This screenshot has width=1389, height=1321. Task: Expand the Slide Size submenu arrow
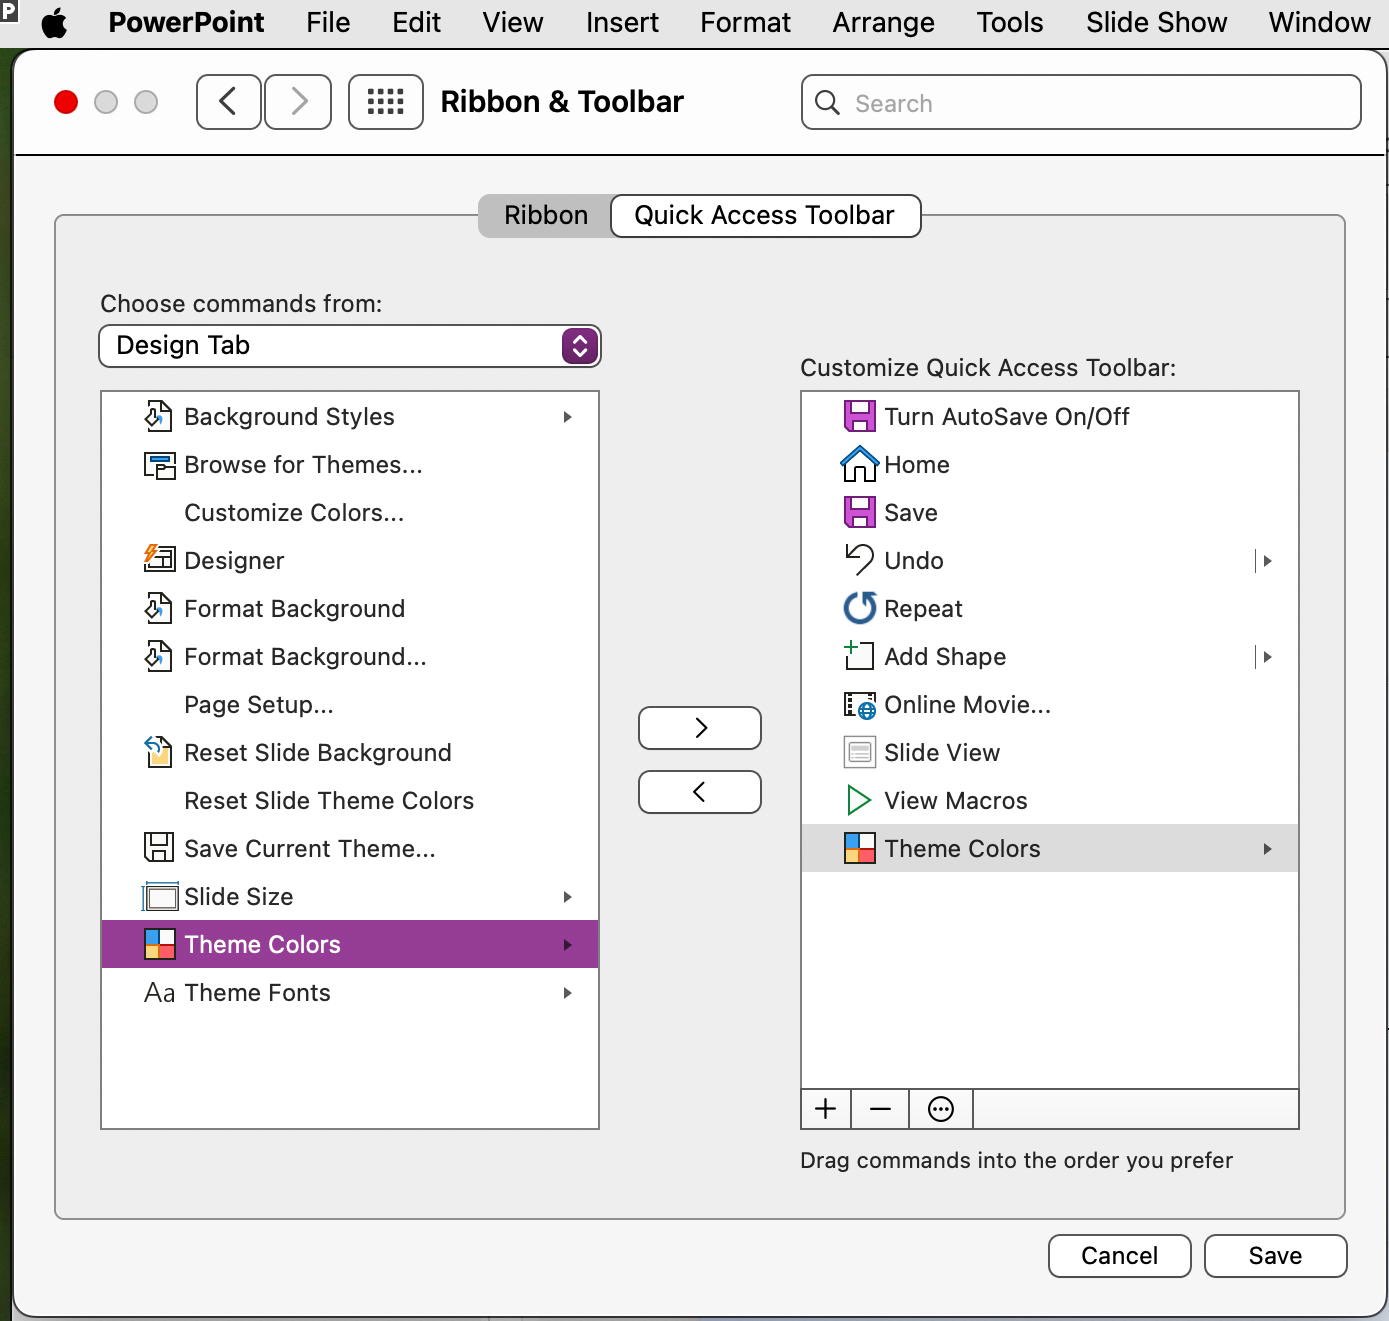(x=567, y=896)
